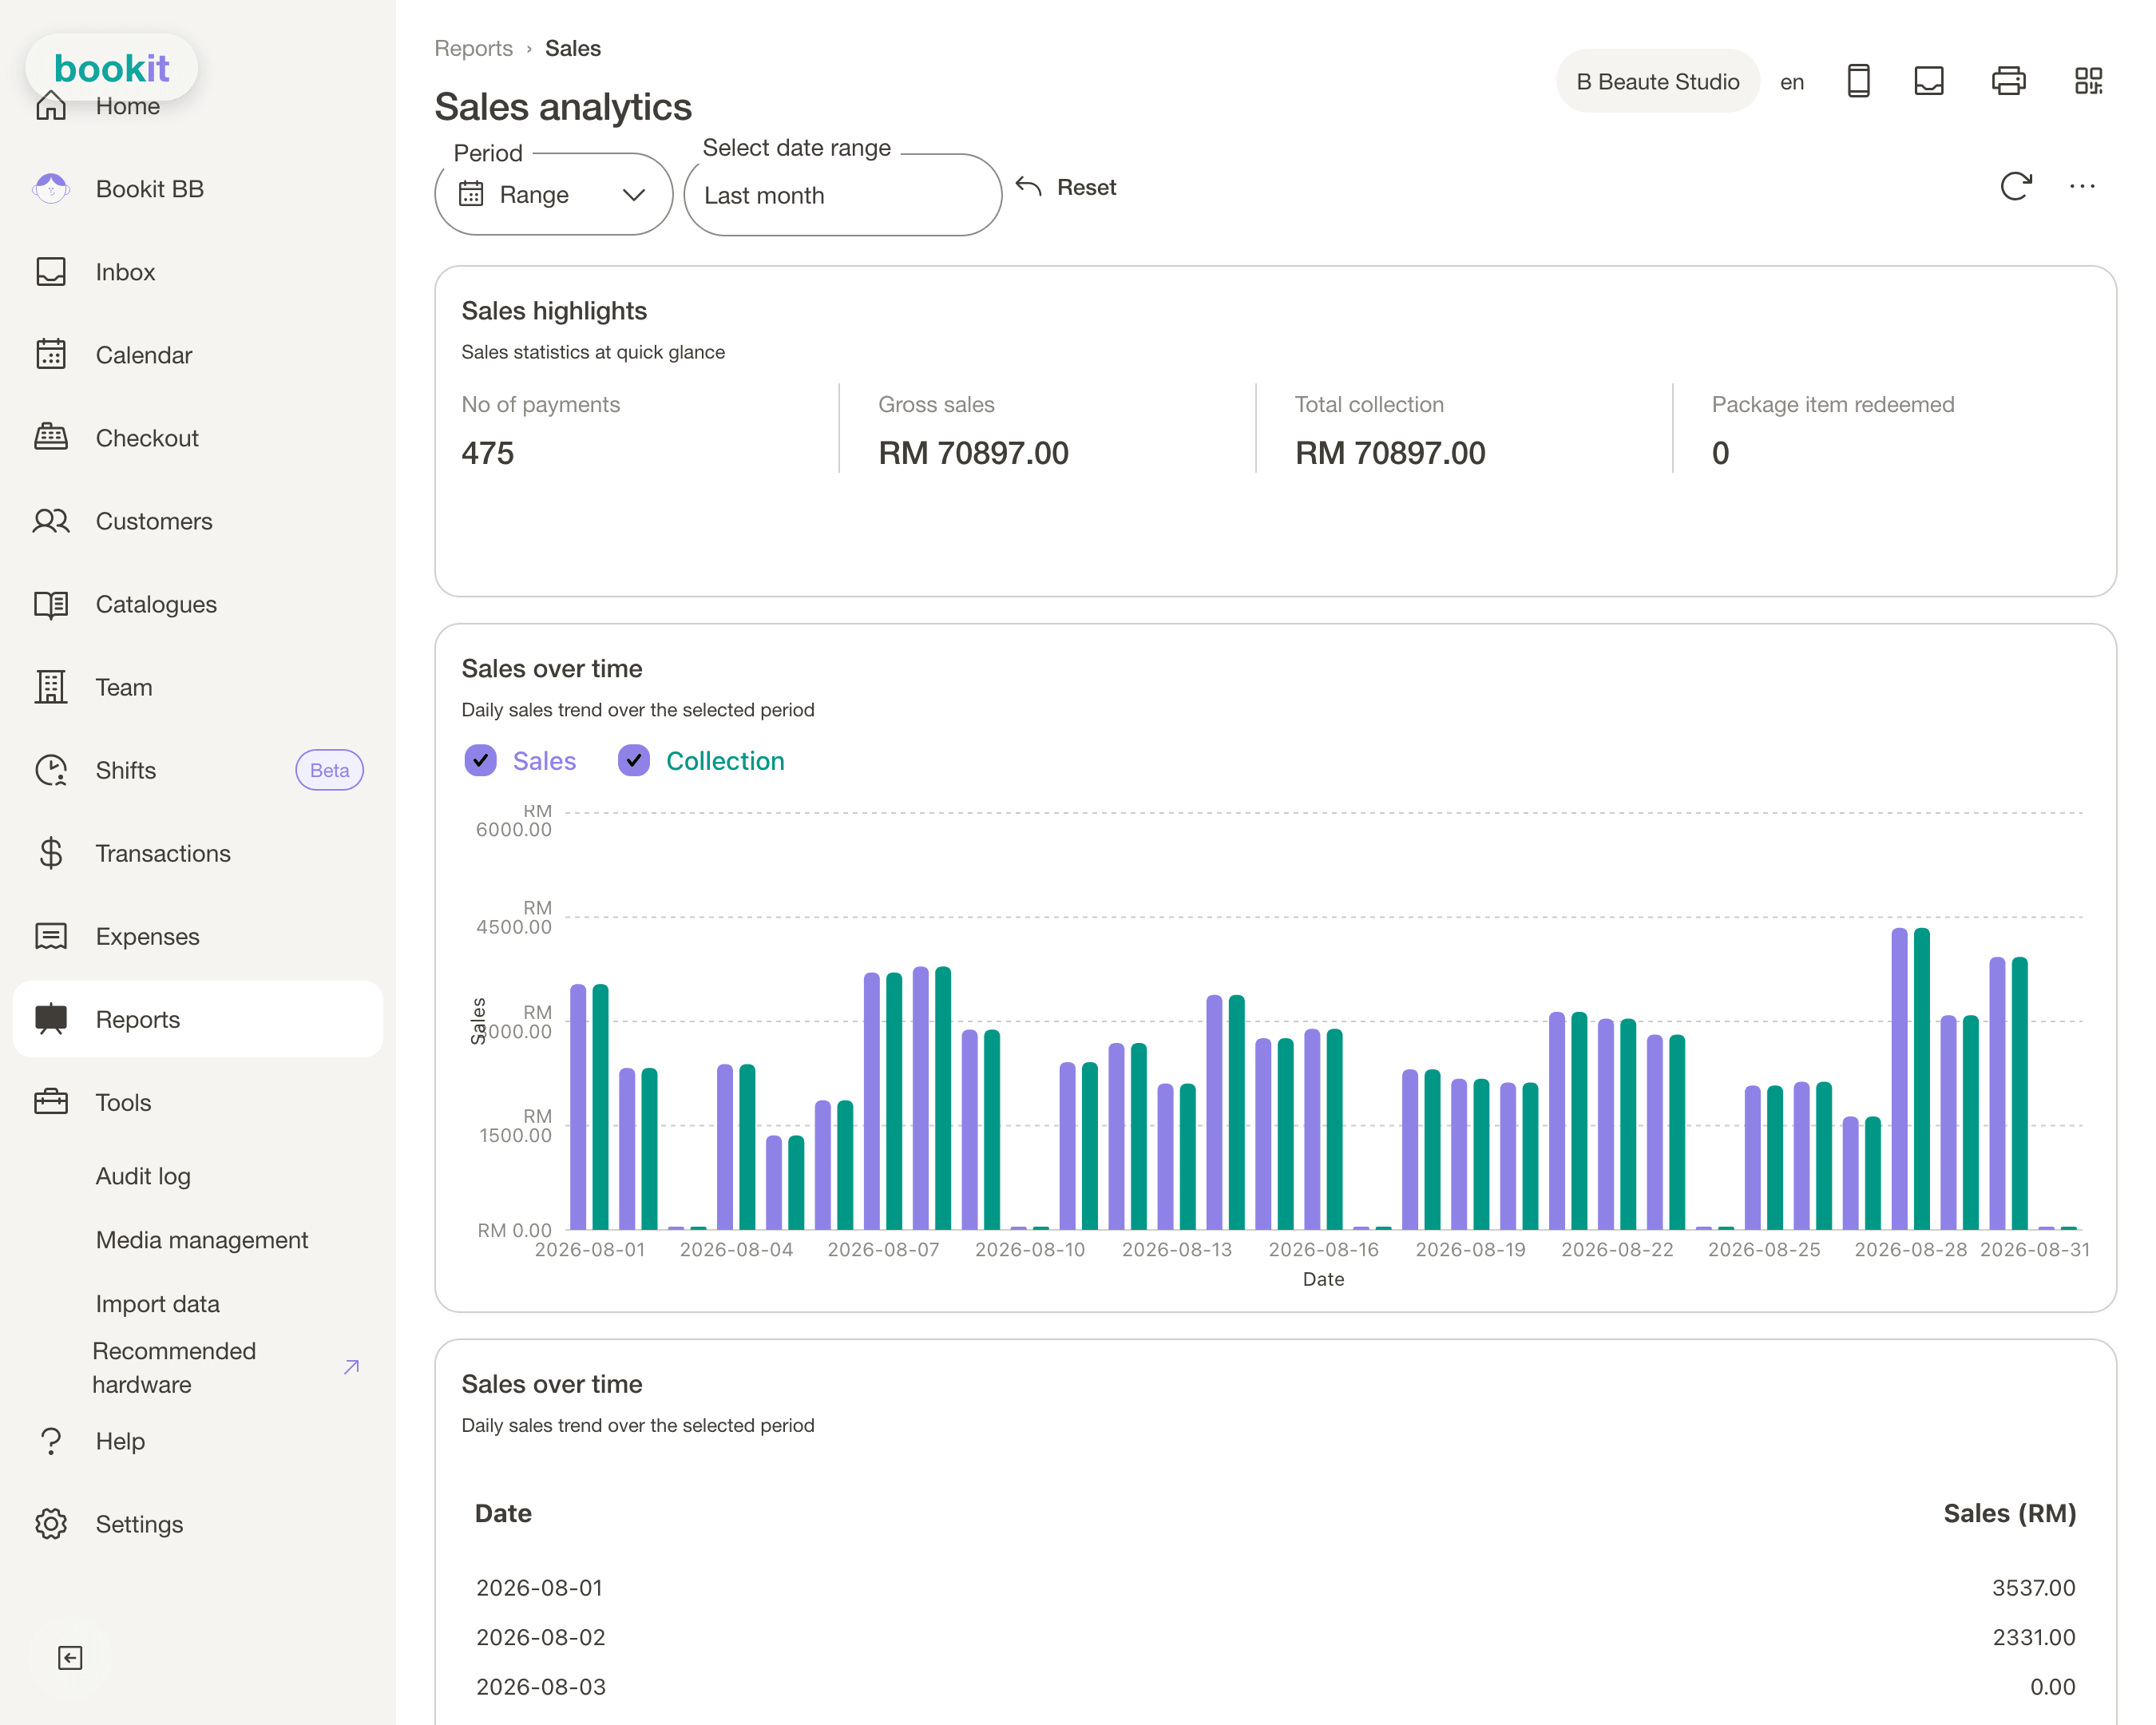This screenshot has height=1725, width=2156.
Task: Refresh the sales analytics data
Action: pyautogui.click(x=2016, y=186)
